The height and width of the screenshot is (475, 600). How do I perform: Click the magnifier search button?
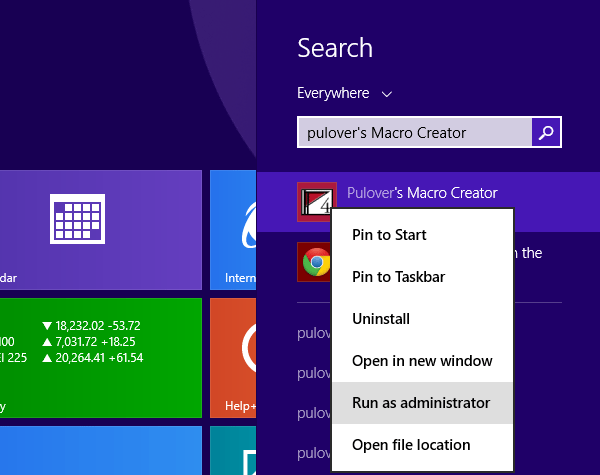tap(546, 132)
